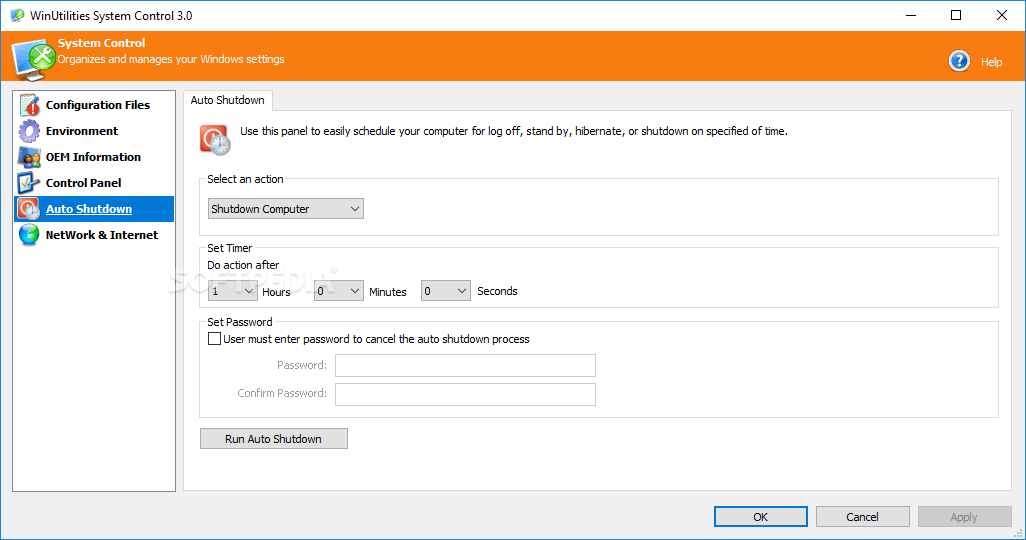The image size is (1026, 540).
Task: Open NetWork & Internet settings
Action: (94, 235)
